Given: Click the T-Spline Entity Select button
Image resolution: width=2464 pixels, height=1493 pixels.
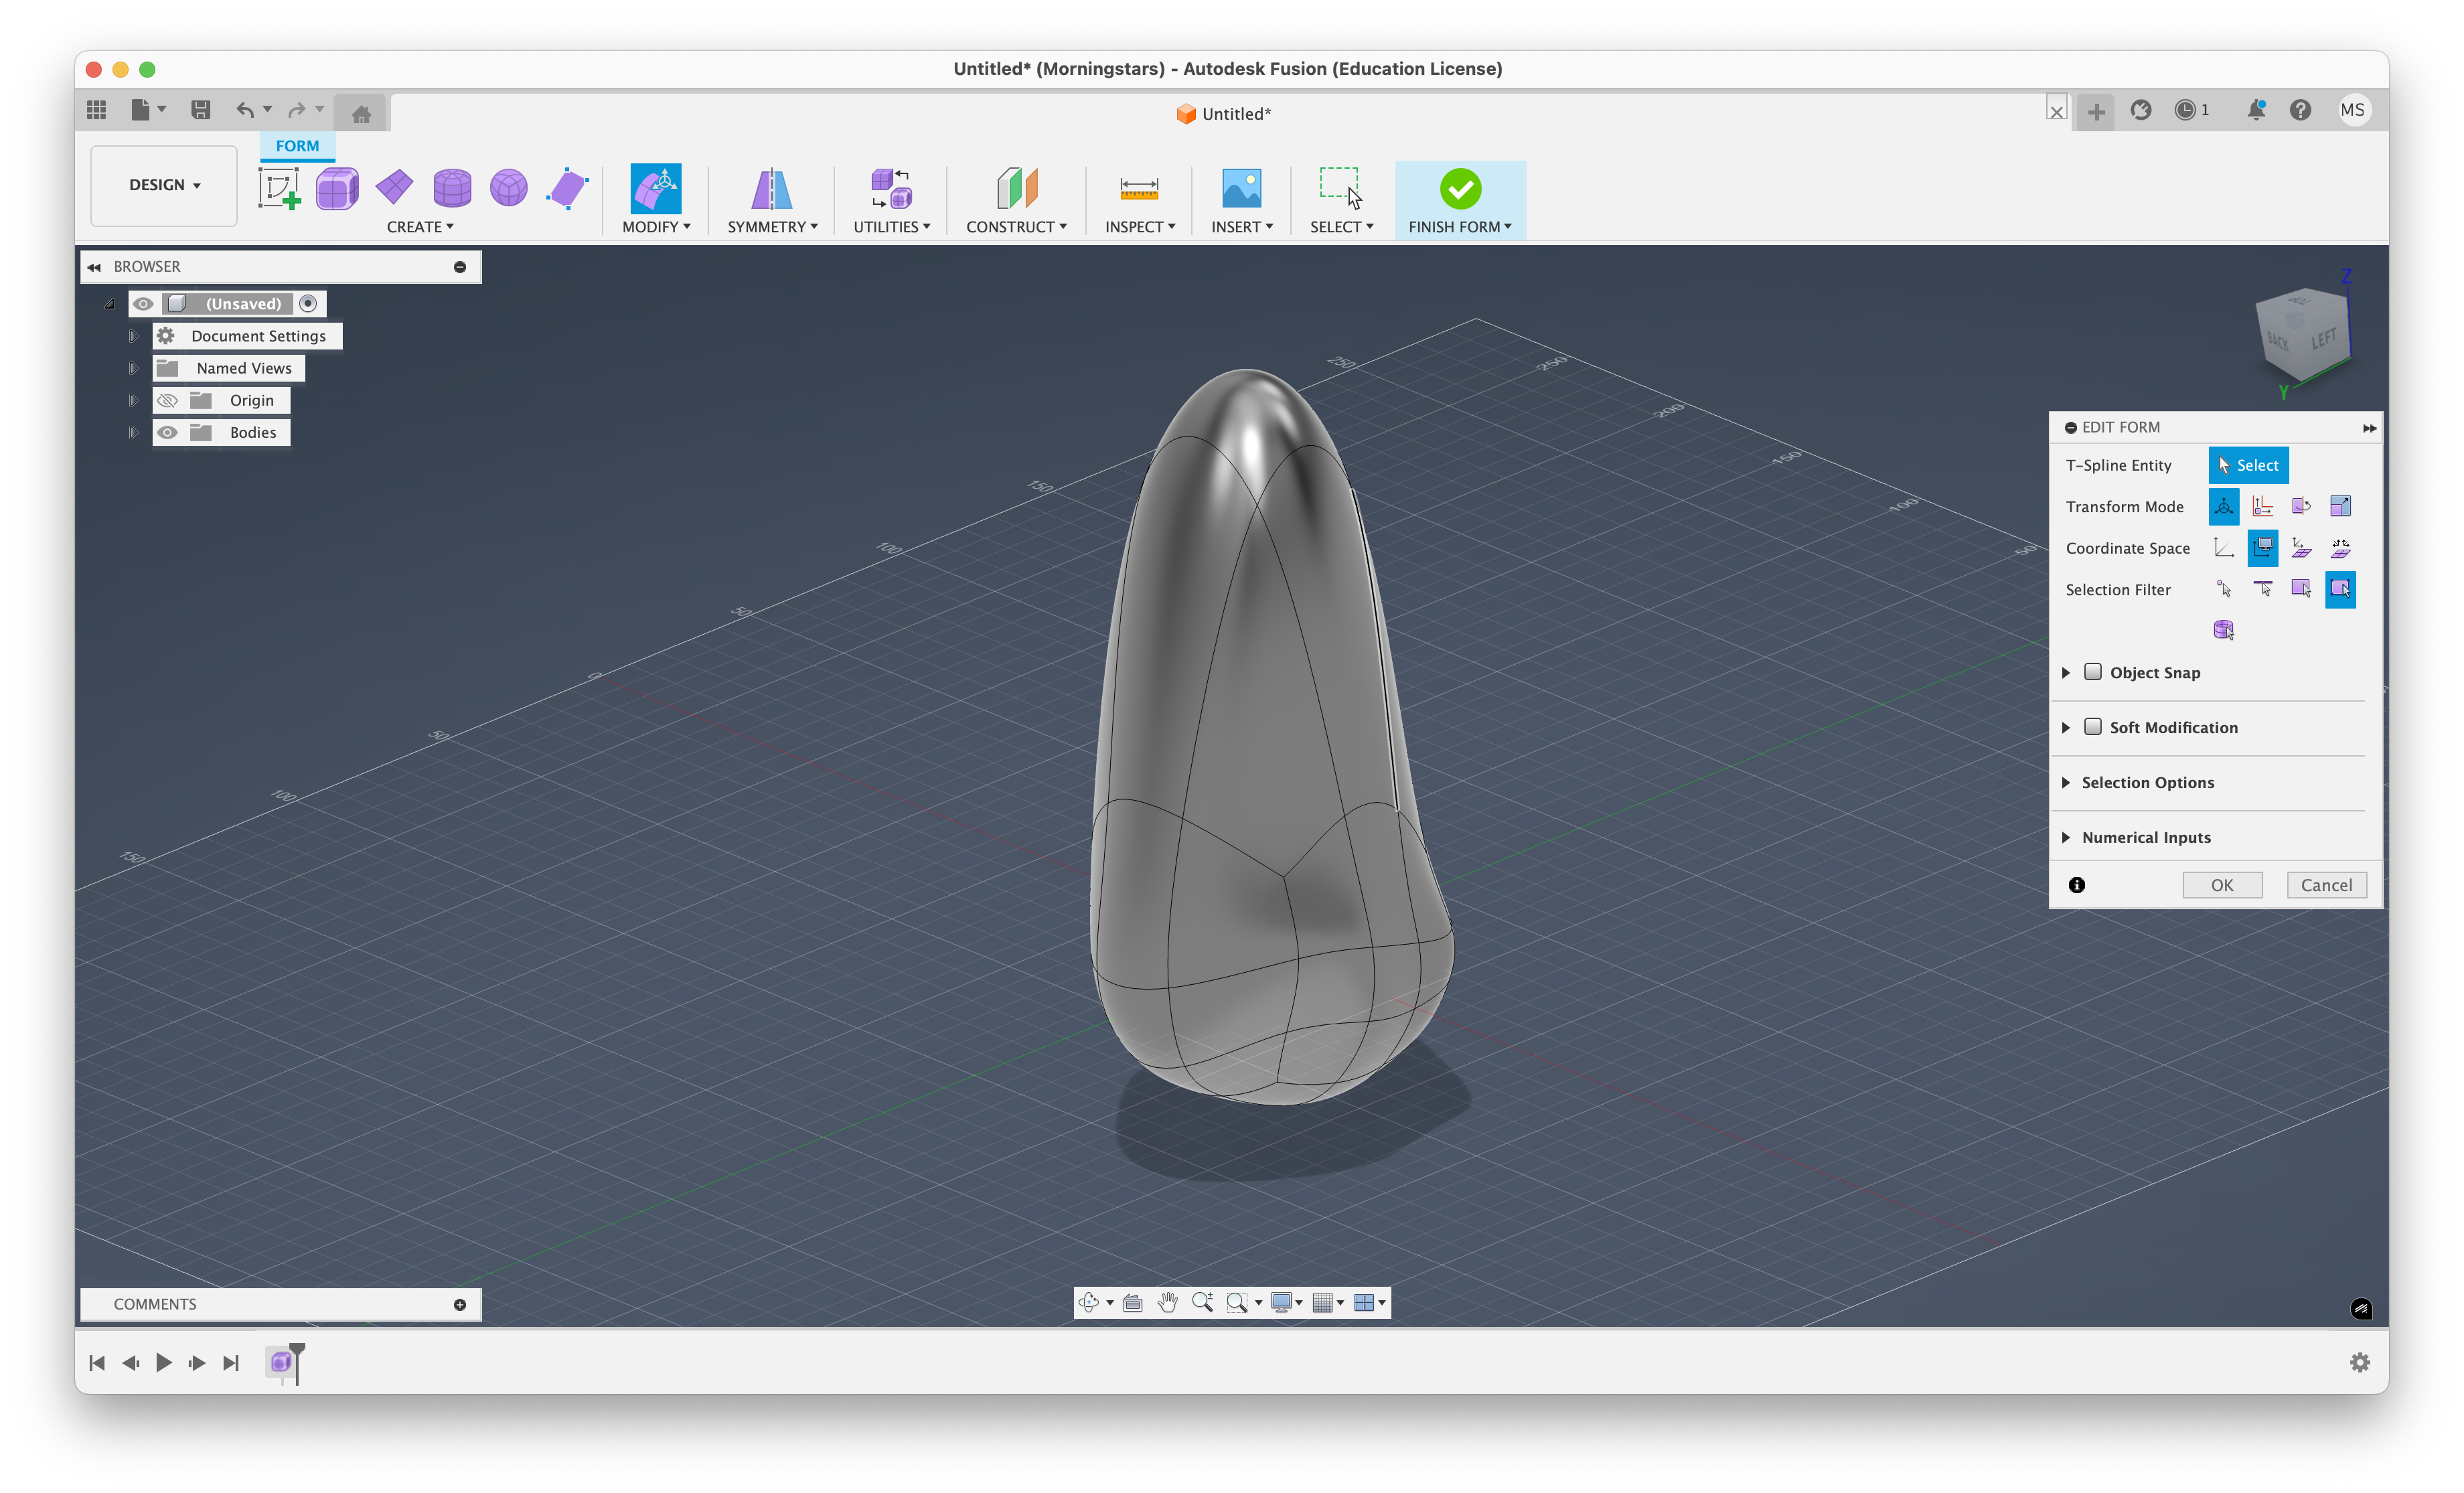Looking at the screenshot, I should coord(2248,465).
